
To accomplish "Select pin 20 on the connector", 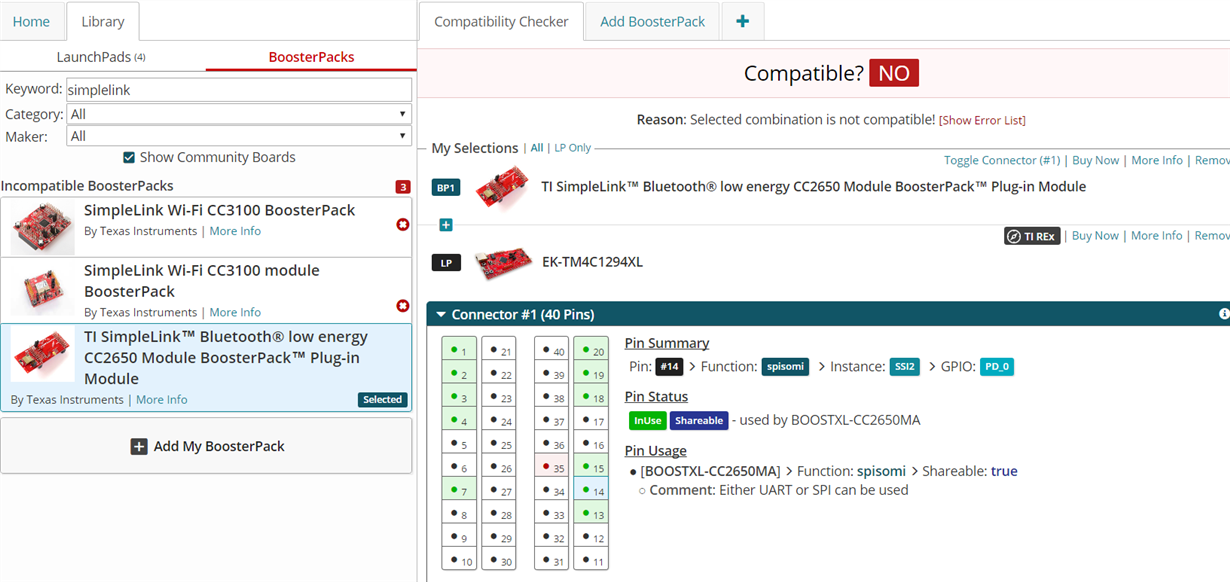I will 591,350.
